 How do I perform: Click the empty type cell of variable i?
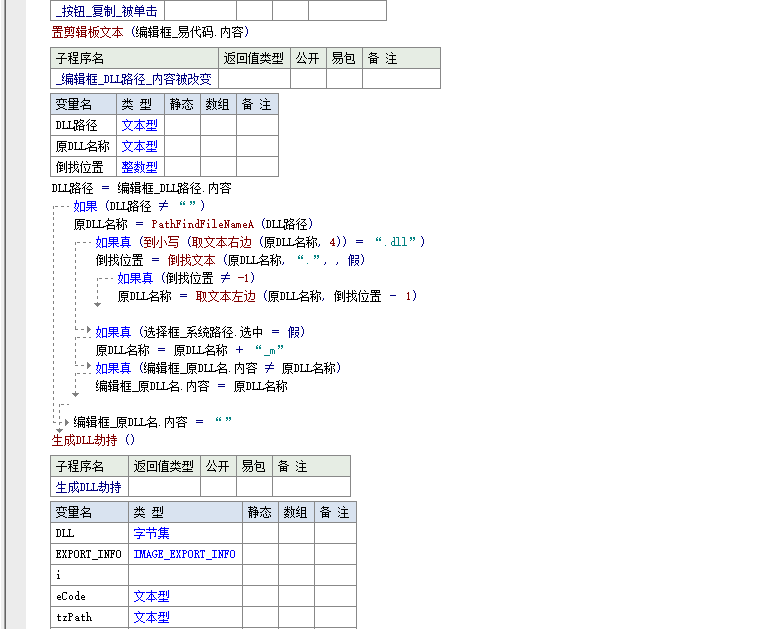[x=185, y=575]
